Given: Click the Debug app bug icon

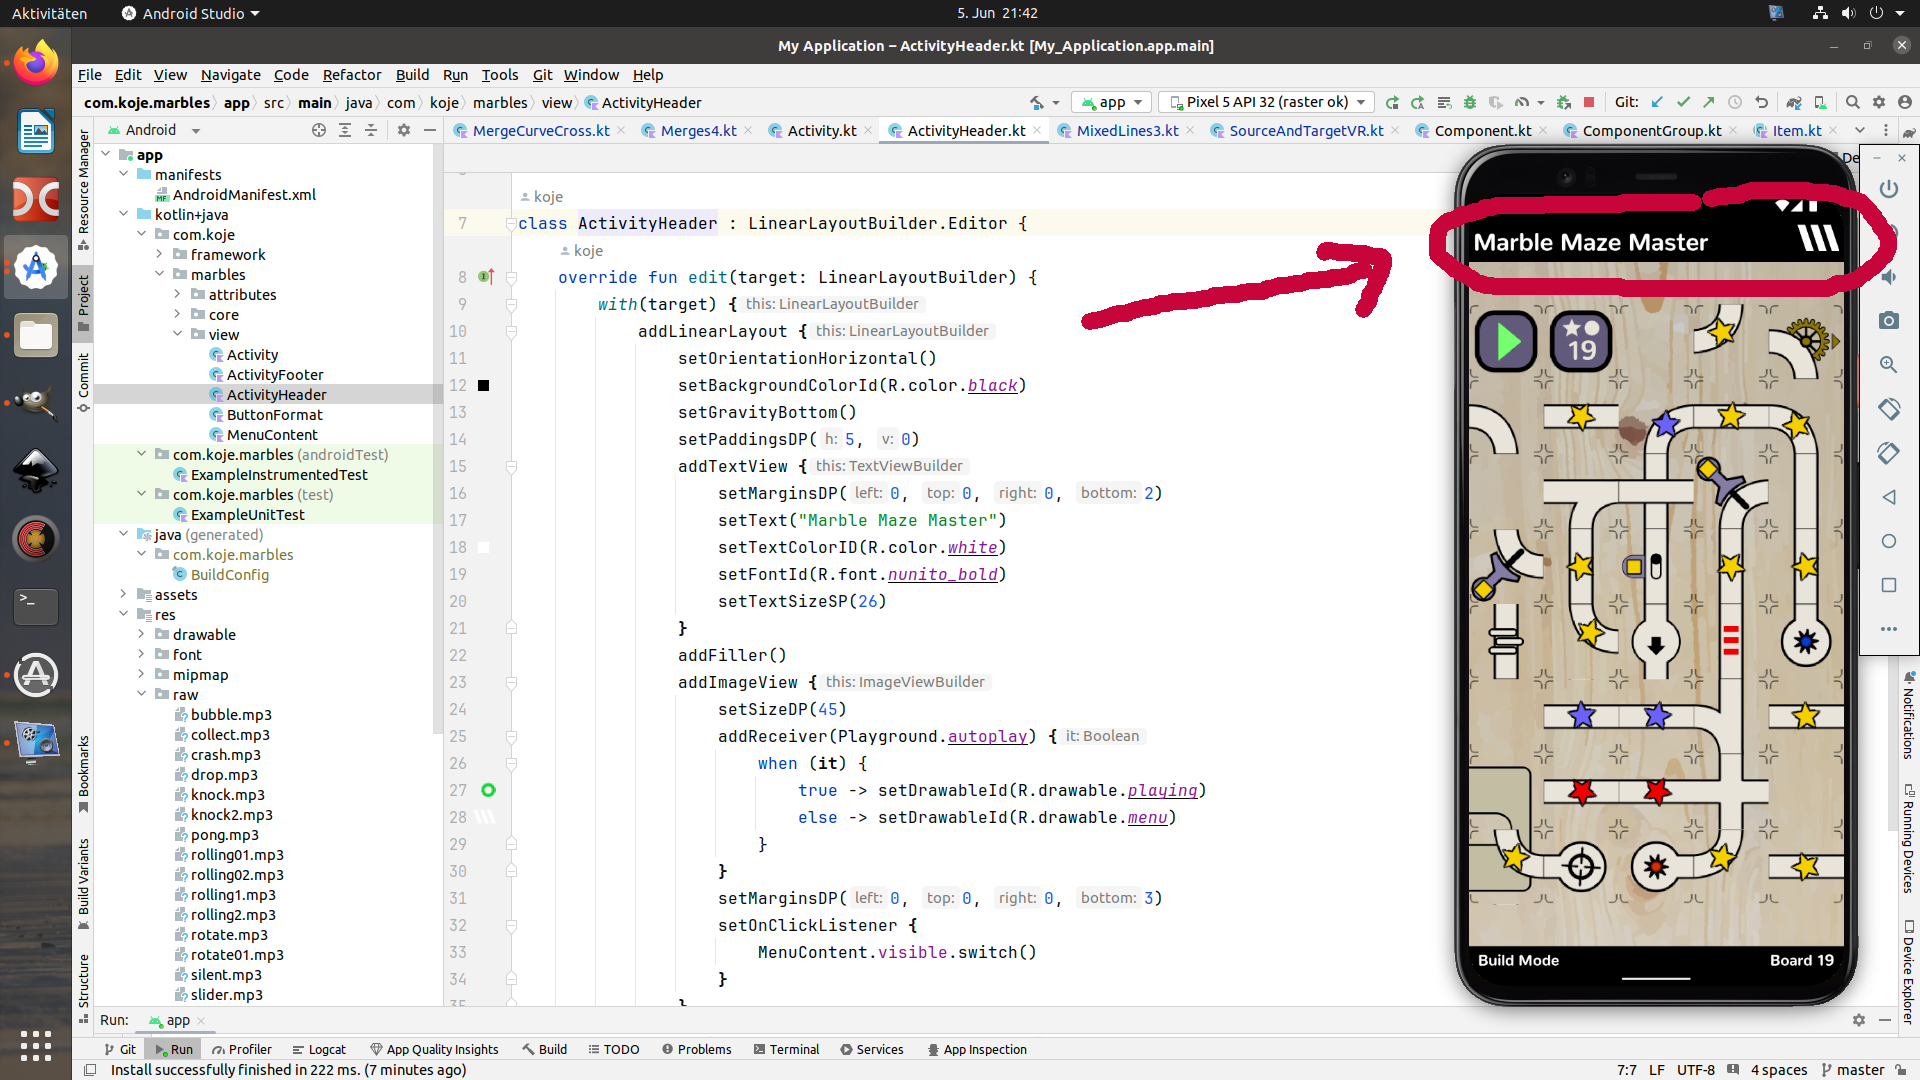Looking at the screenshot, I should pyautogui.click(x=1469, y=102).
